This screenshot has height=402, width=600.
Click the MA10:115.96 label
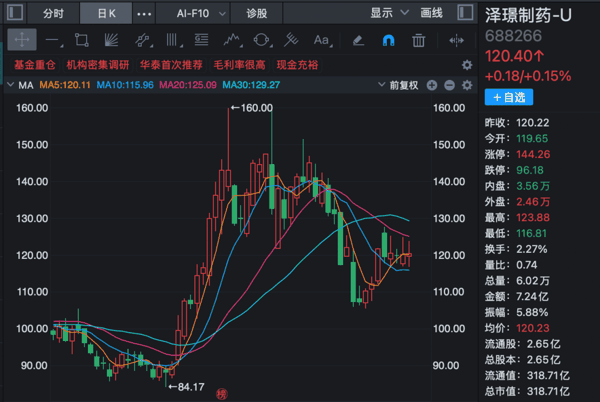coord(125,85)
